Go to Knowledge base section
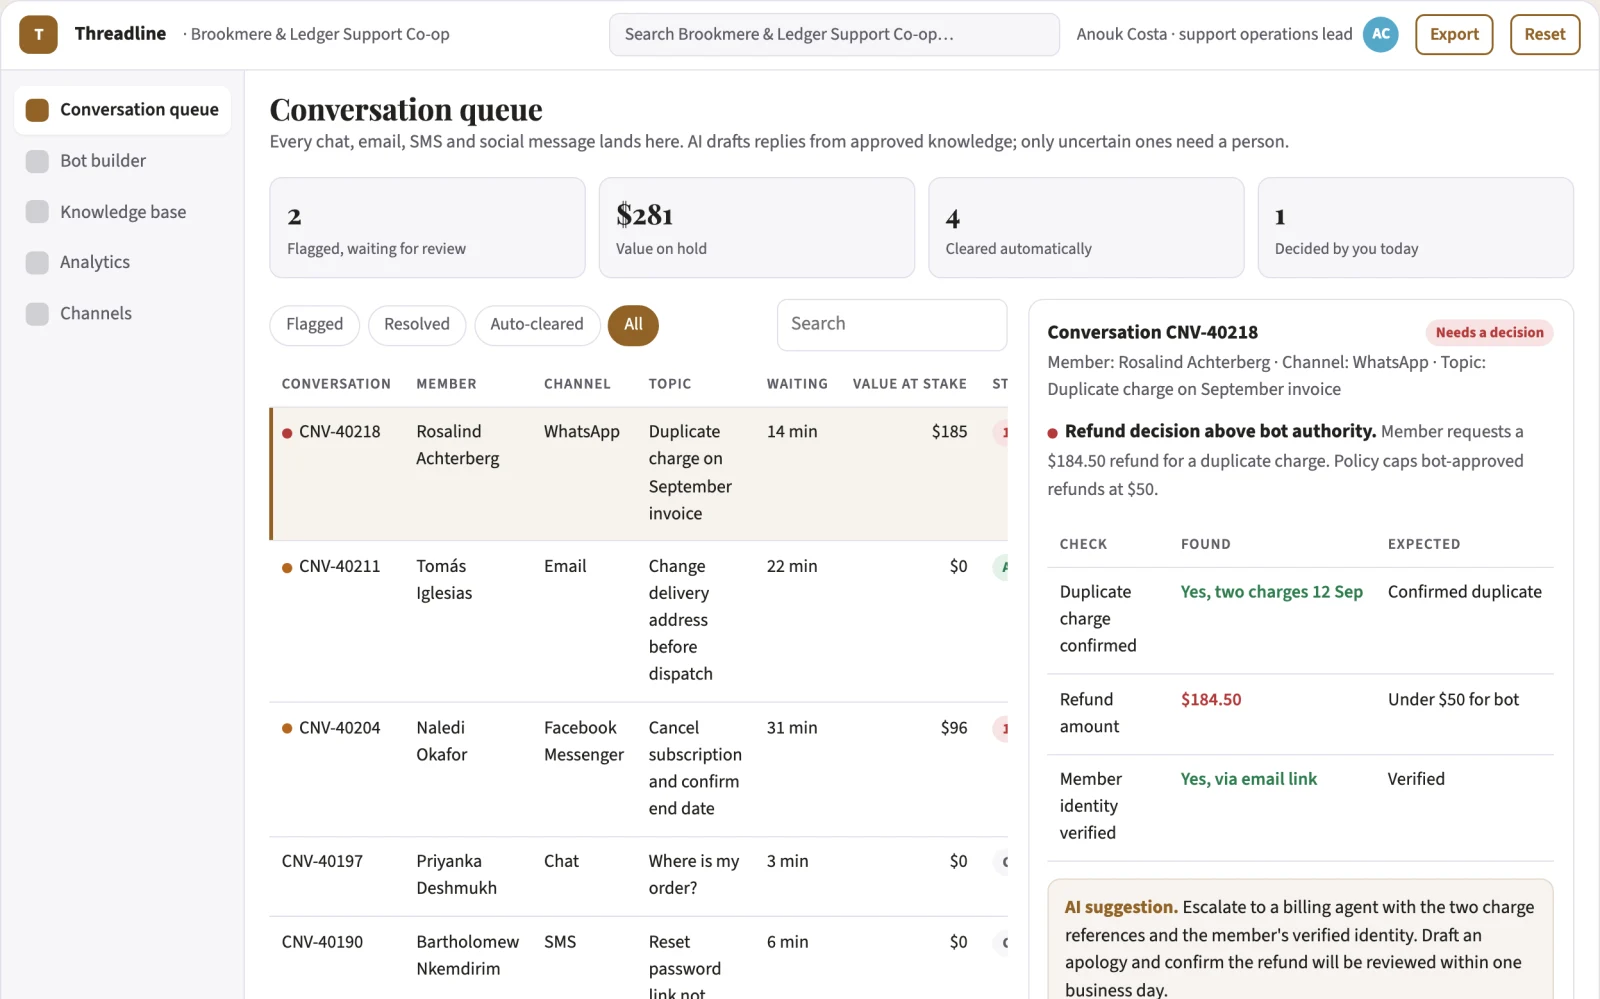The height and width of the screenshot is (999, 1600). [x=122, y=212]
